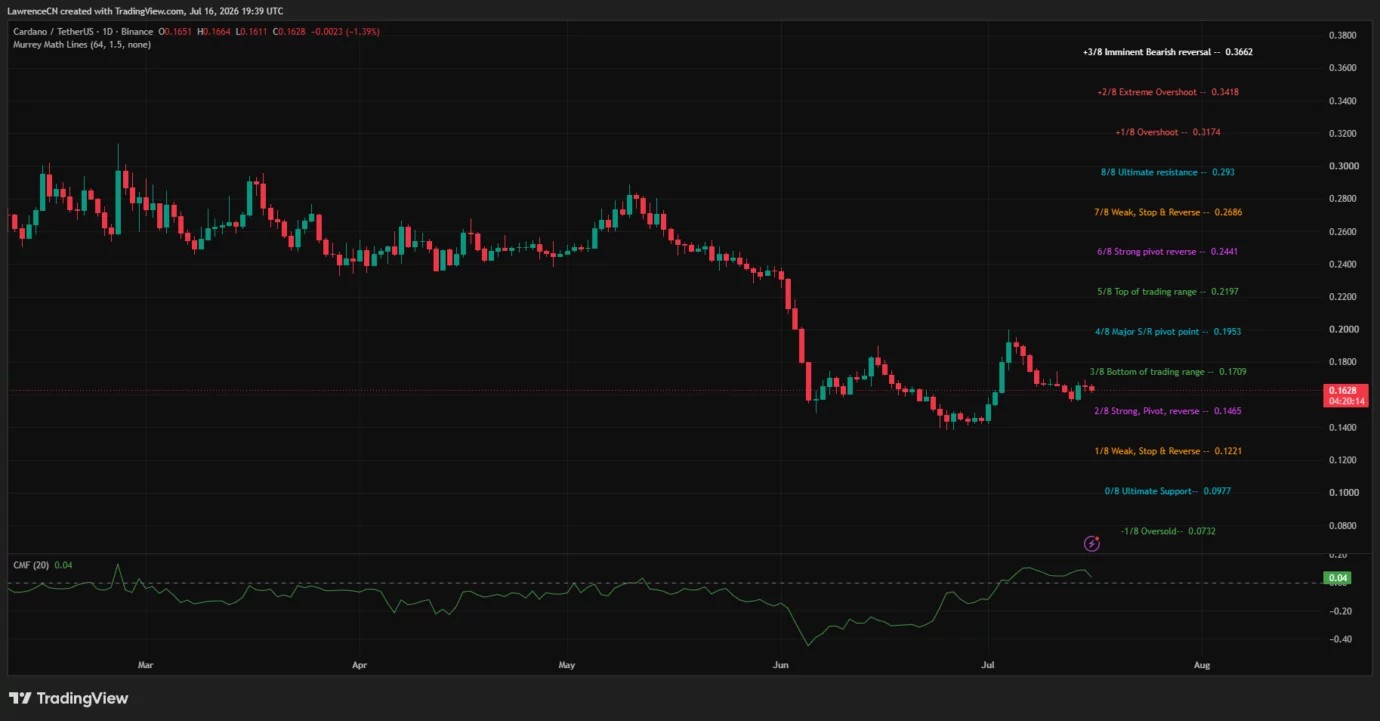Screen dimensions: 1380x721
Task: Select the 1/8 Weak, Stop & Reverse label
Action: (x=1168, y=451)
